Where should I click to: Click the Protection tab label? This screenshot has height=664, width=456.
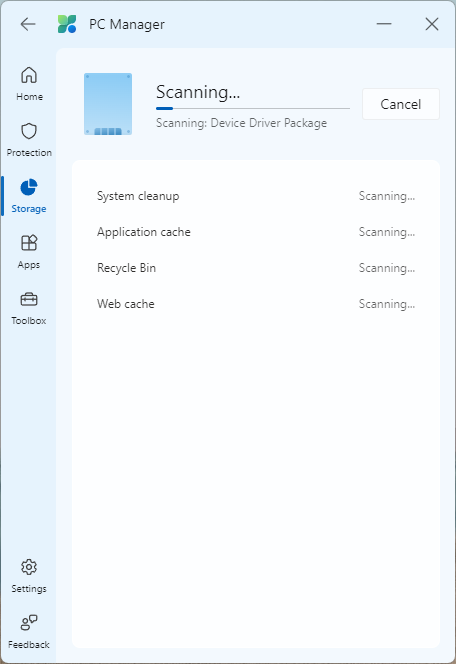tap(29, 152)
